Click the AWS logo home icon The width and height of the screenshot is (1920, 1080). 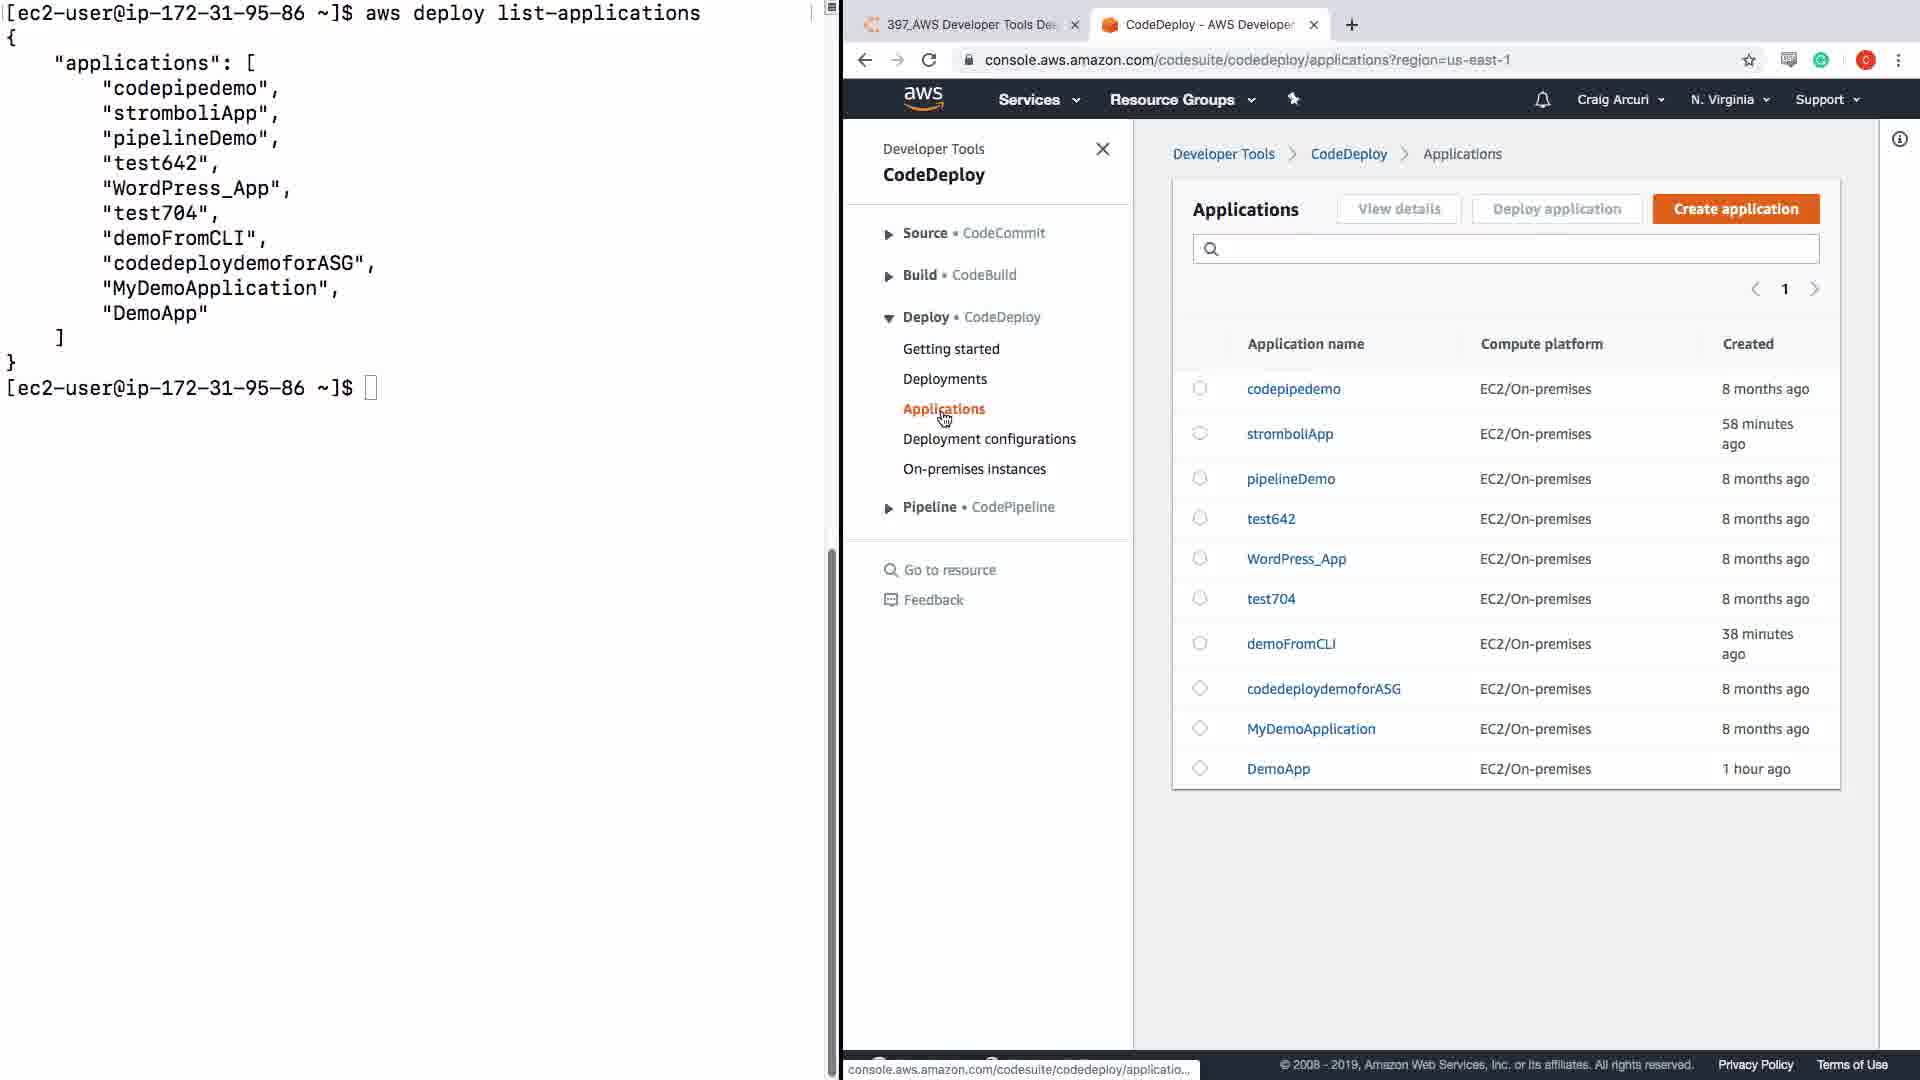(x=922, y=98)
